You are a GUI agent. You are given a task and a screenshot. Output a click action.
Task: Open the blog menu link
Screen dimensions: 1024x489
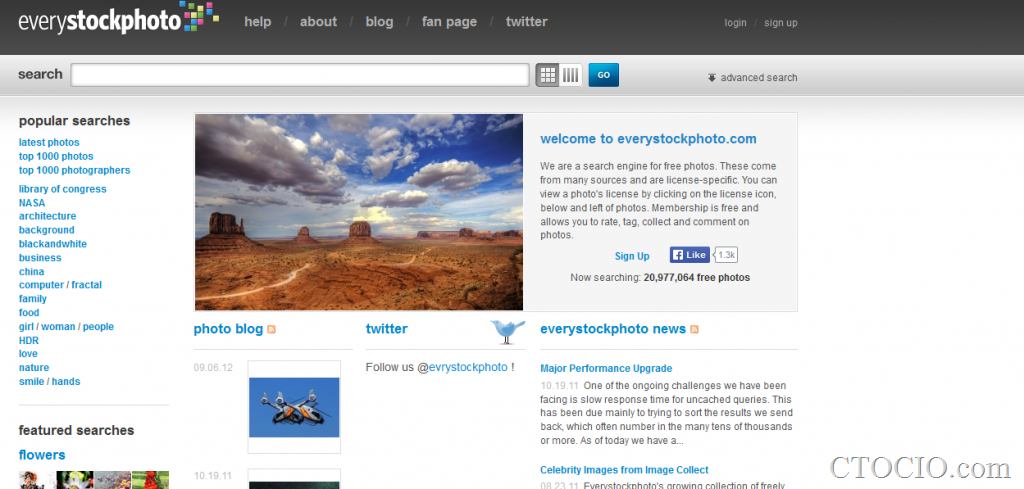tap(379, 22)
